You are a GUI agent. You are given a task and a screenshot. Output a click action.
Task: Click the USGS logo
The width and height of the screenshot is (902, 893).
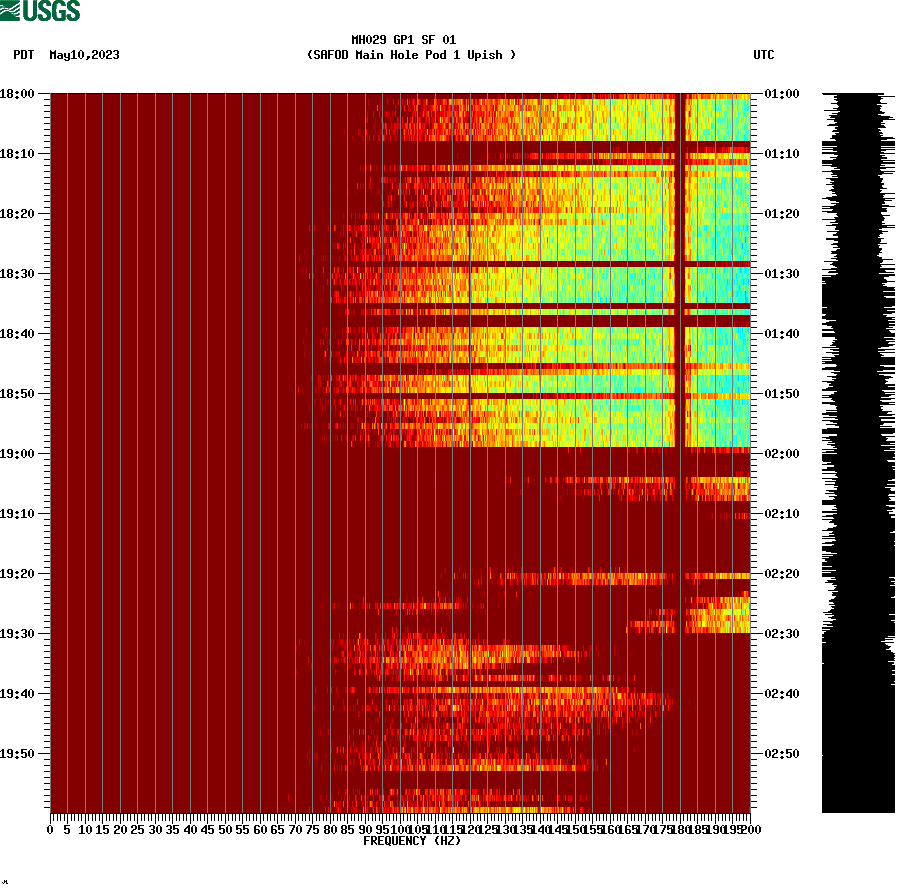pos(45,10)
